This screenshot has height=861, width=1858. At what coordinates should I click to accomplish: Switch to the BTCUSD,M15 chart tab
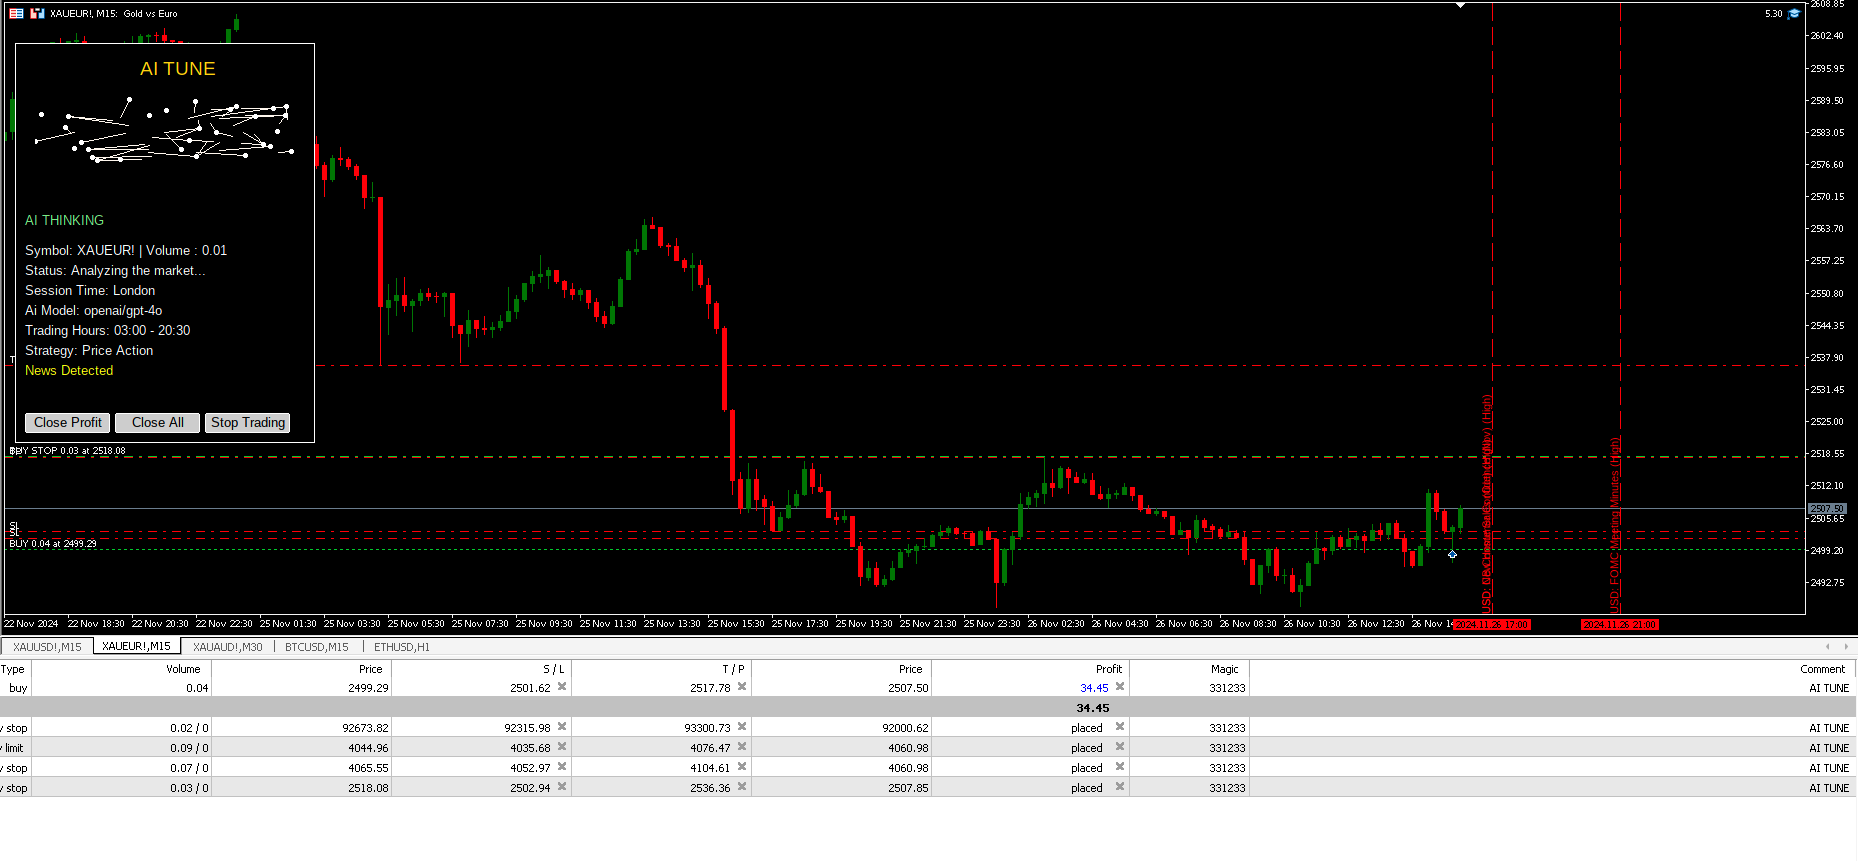pyautogui.click(x=316, y=647)
